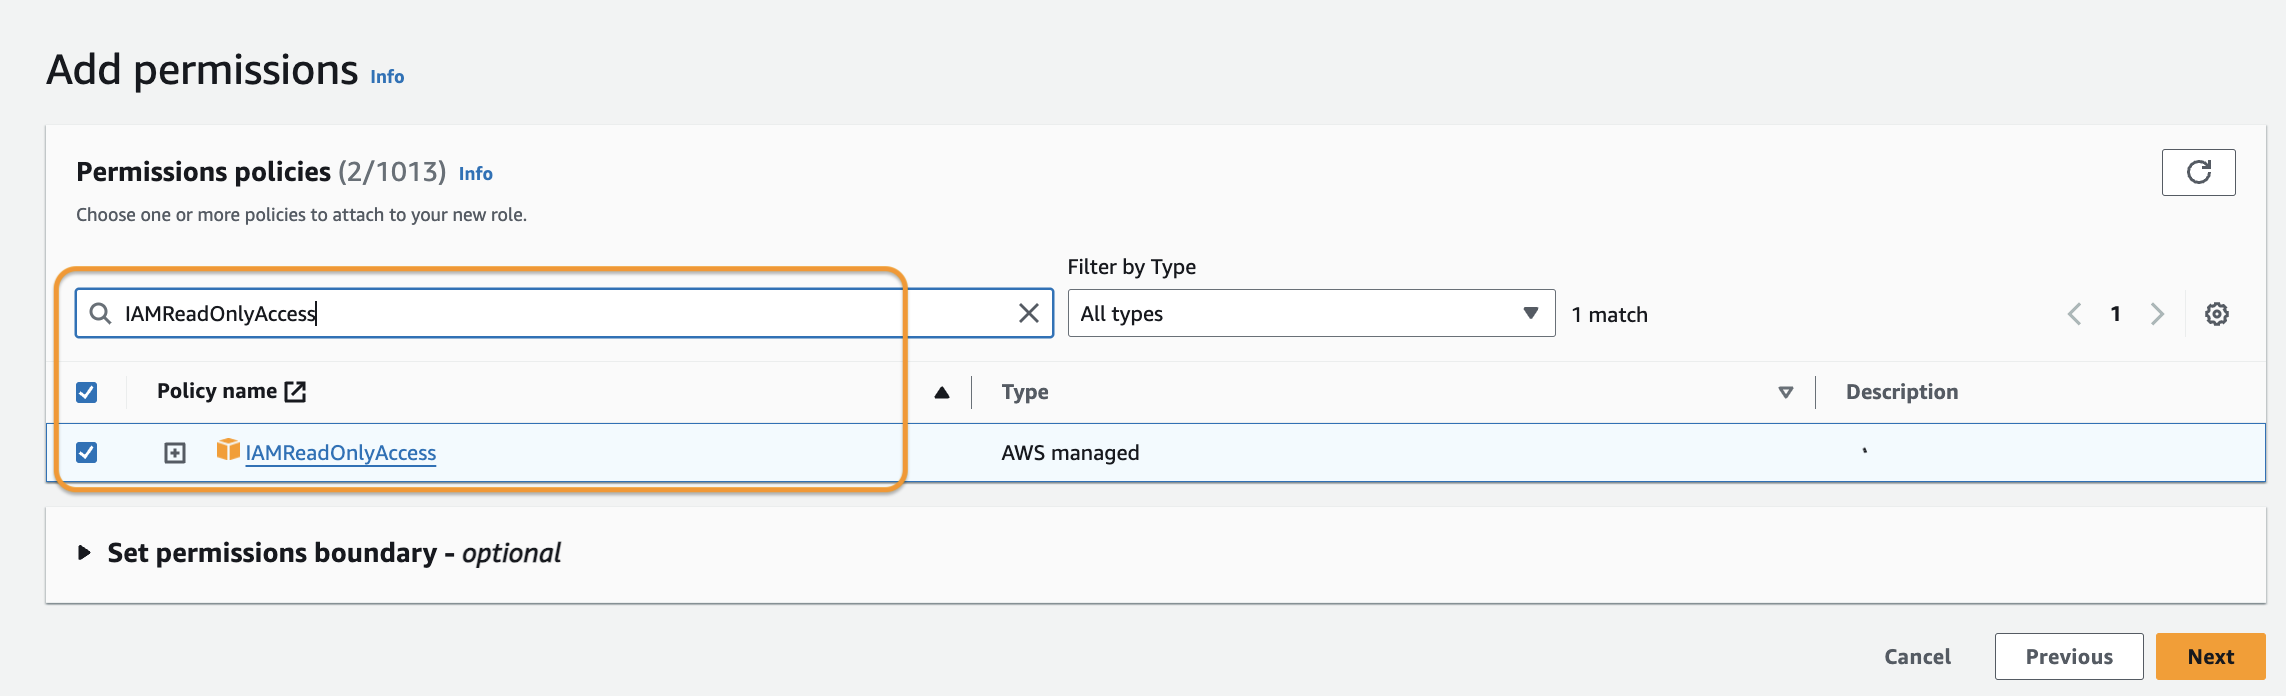Go to the next page chevron

[x=2157, y=314]
